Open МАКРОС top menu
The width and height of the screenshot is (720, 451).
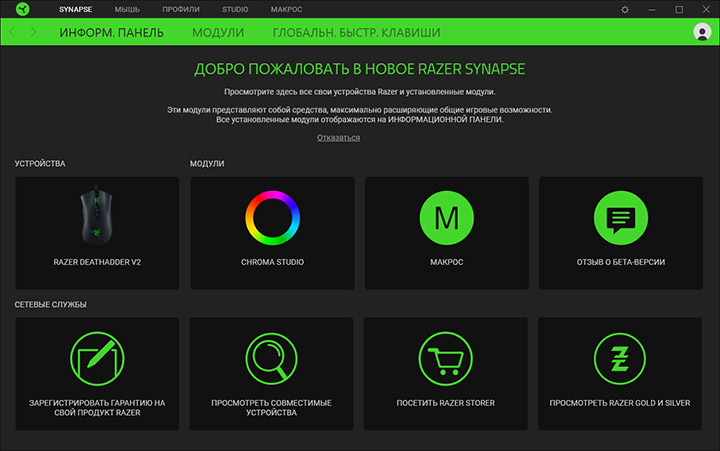coord(287,9)
